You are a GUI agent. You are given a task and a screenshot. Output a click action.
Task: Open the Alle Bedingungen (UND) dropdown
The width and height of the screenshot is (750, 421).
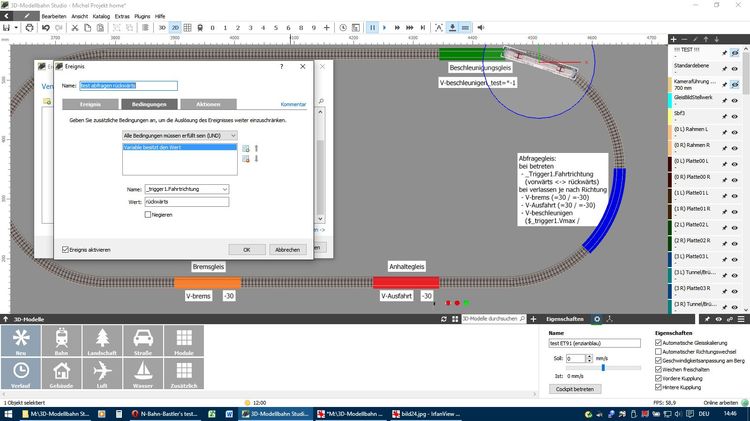[x=180, y=136]
